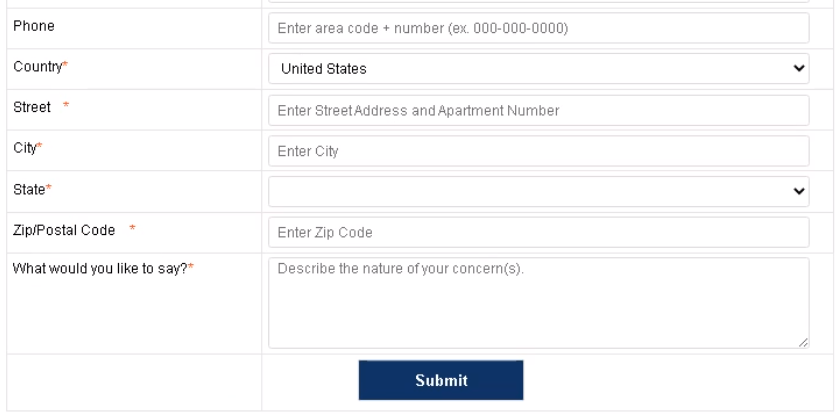Click the Street label text

coord(30,109)
